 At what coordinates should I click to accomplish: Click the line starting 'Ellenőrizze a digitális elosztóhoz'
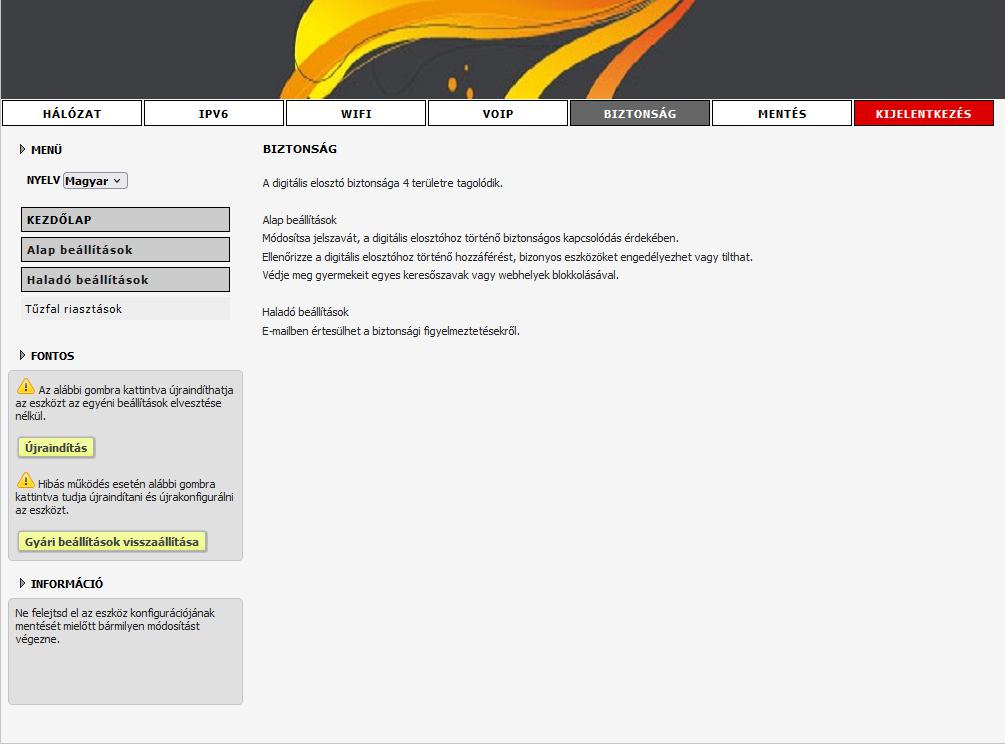(x=508, y=257)
